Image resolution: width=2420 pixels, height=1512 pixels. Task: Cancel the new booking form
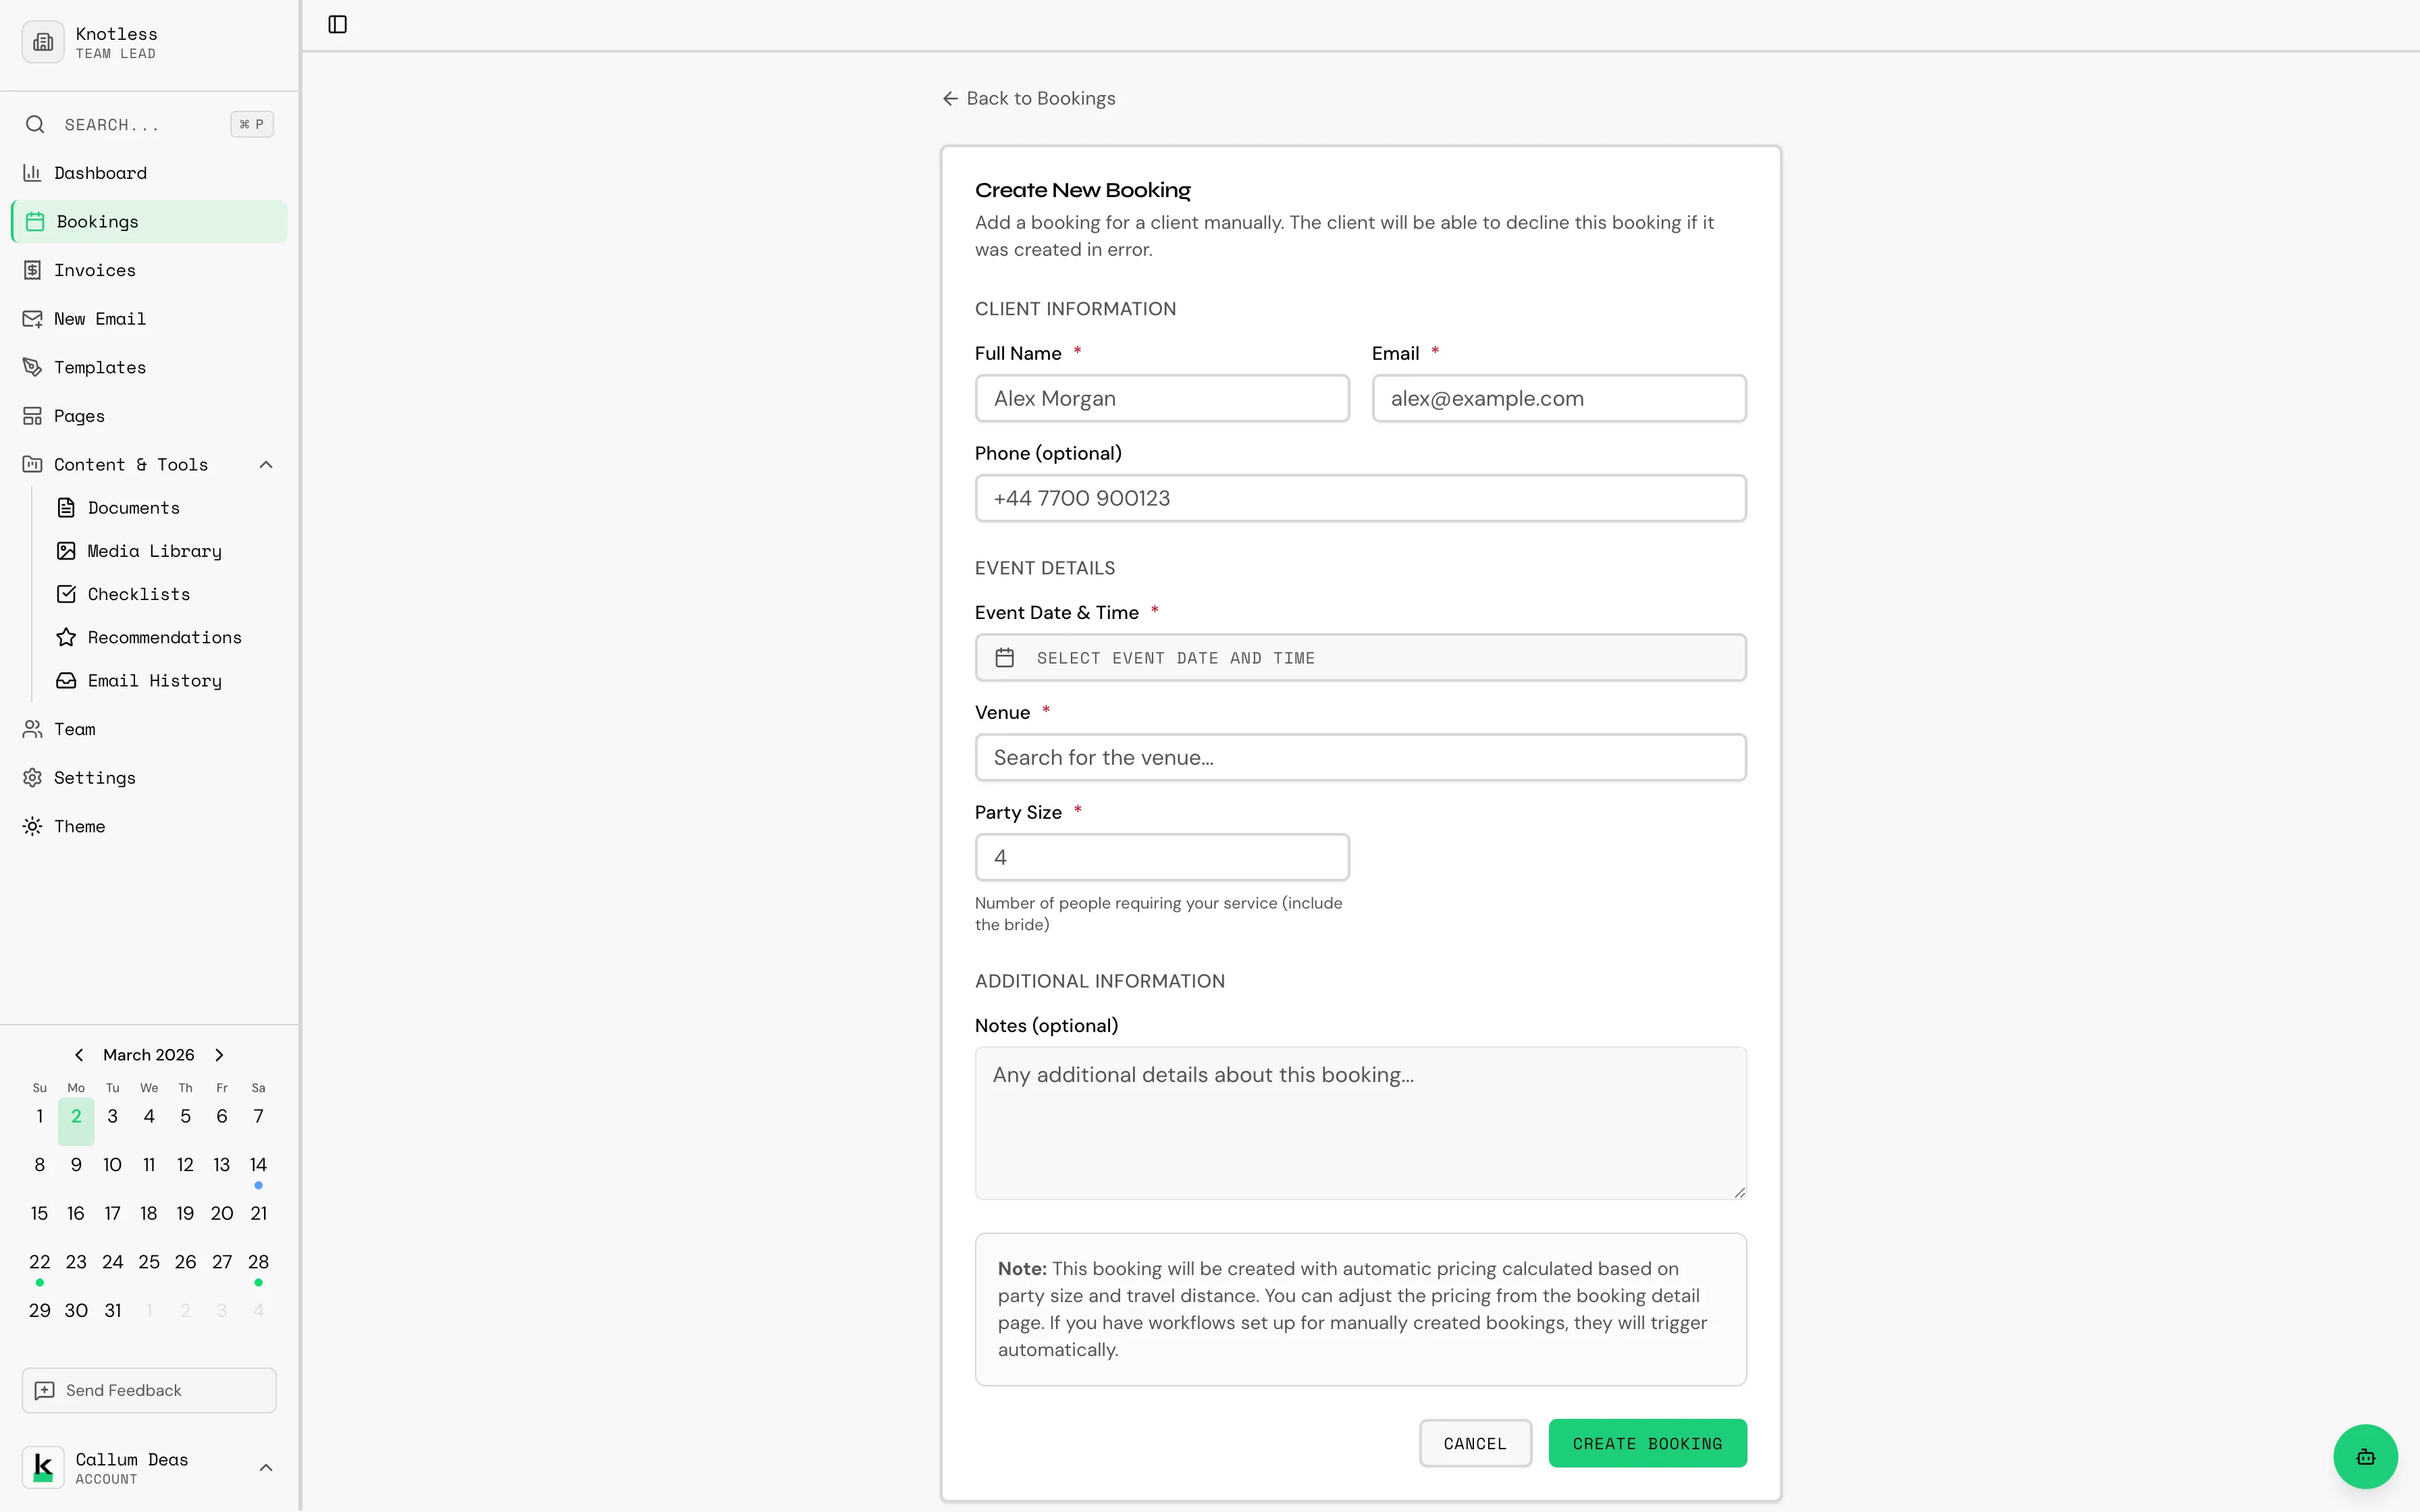coord(1475,1442)
